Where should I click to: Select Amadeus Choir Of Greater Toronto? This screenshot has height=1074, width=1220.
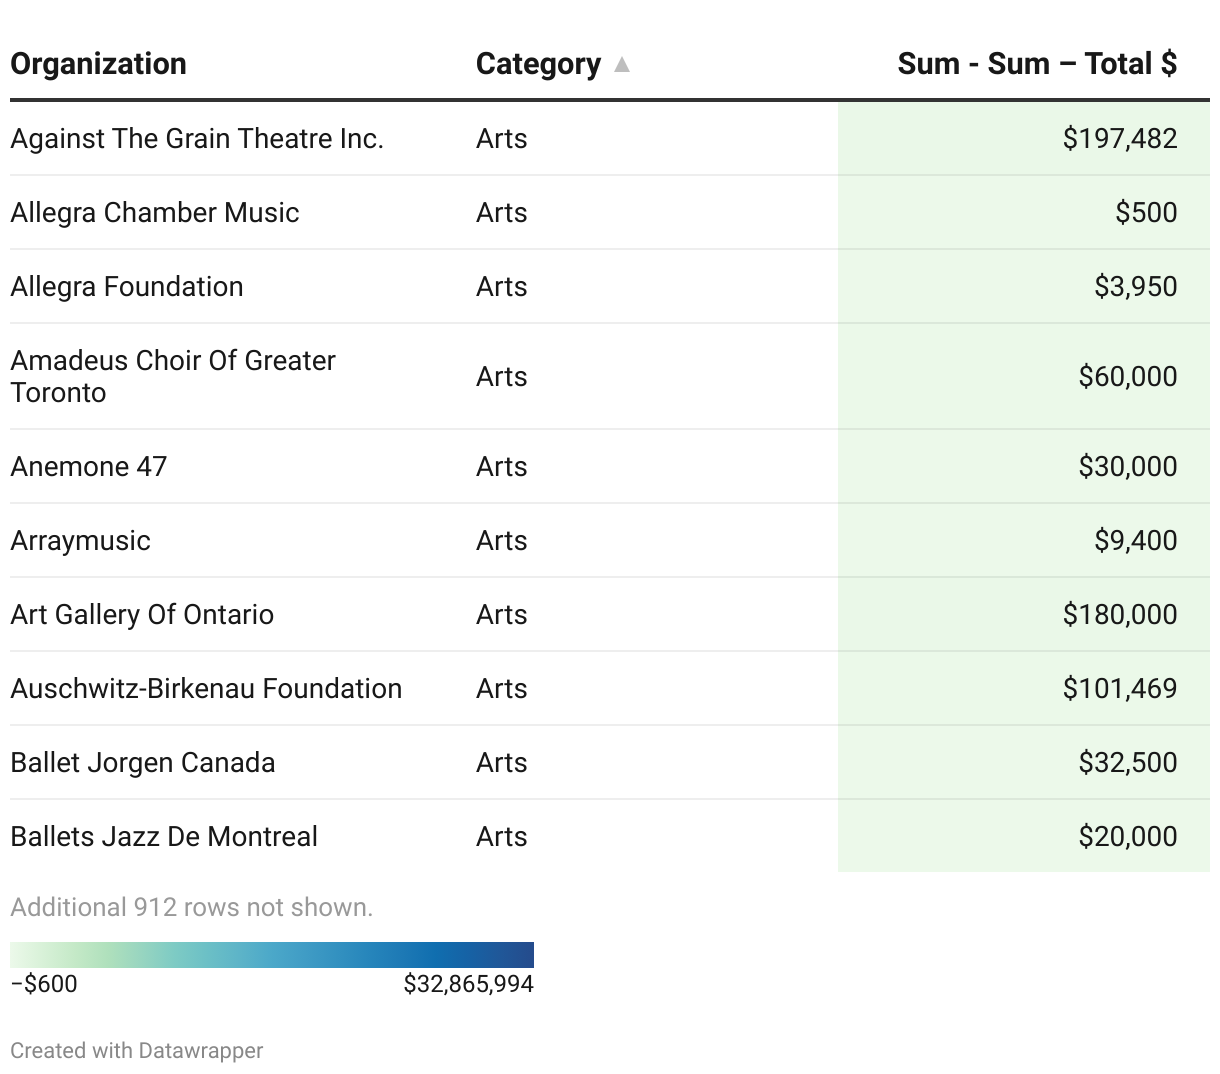click(173, 376)
